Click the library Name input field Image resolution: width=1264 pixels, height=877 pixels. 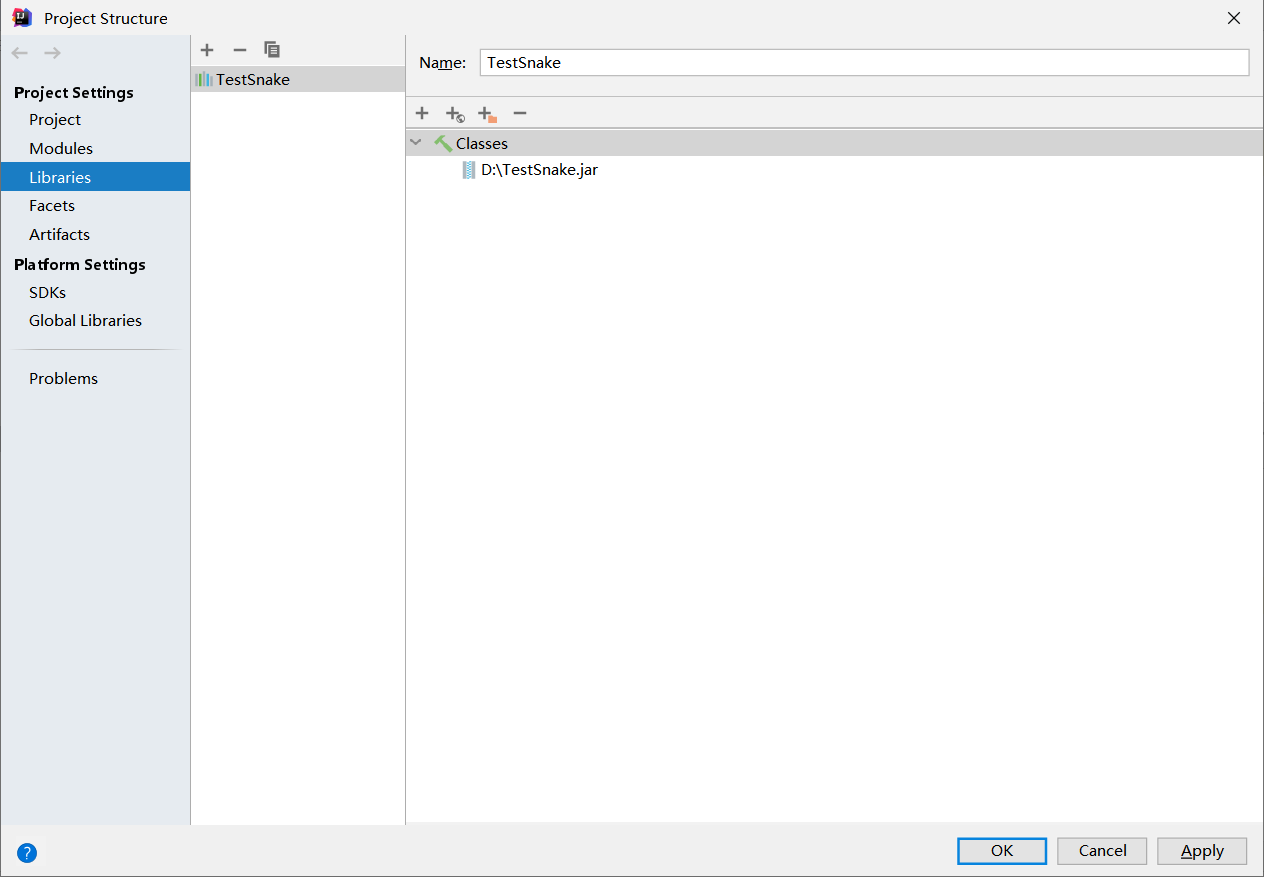click(865, 62)
